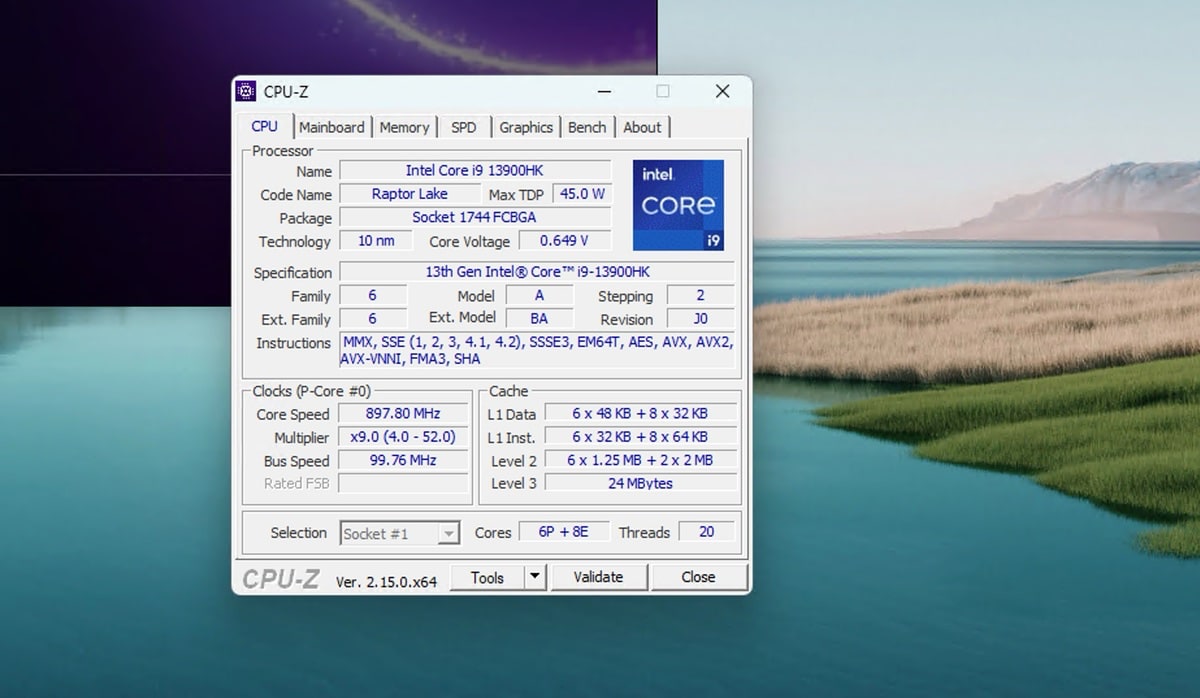The height and width of the screenshot is (698, 1200).
Task: Select the Specification text field
Action: point(537,272)
